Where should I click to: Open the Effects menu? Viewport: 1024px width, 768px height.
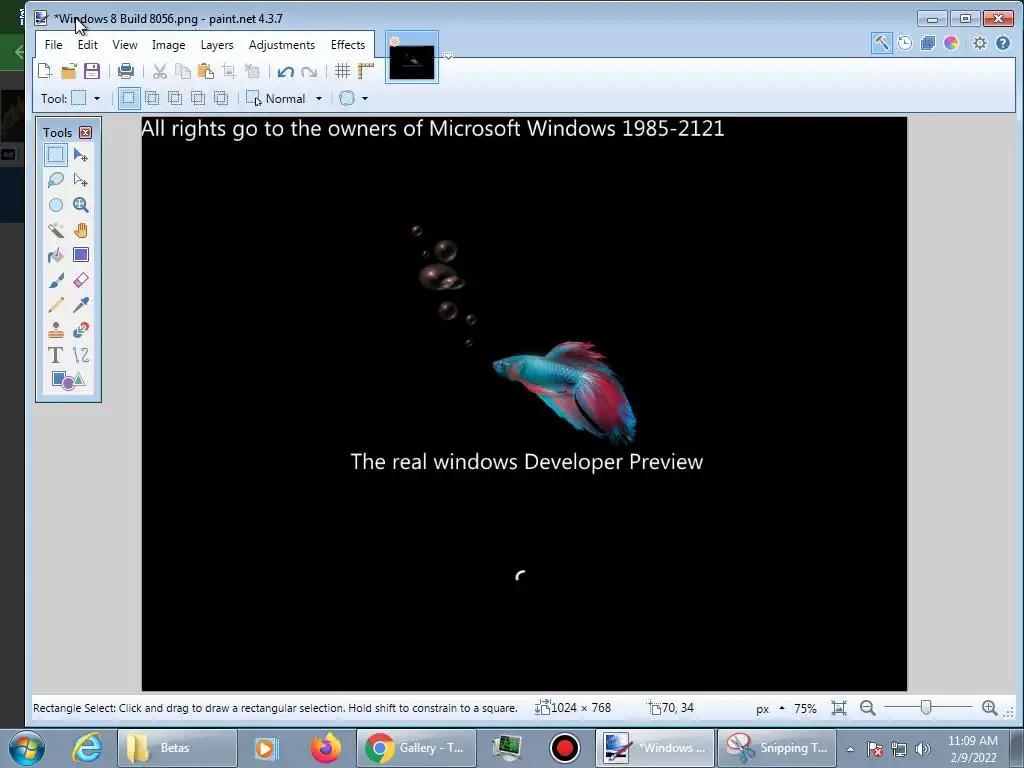click(x=347, y=45)
